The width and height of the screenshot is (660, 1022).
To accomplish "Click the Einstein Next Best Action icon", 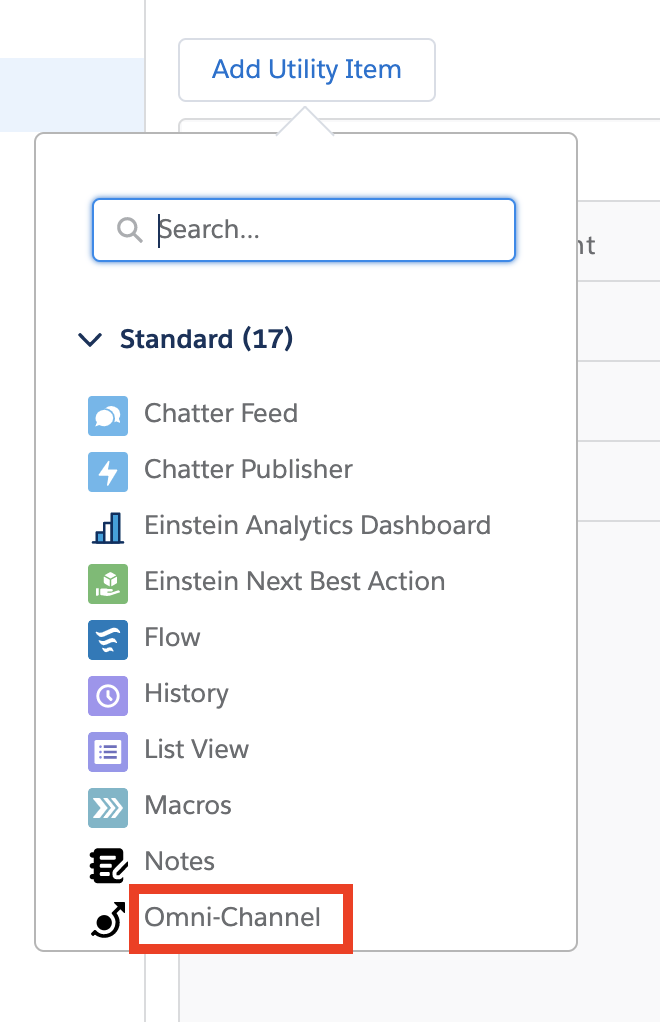I will pos(108,582).
